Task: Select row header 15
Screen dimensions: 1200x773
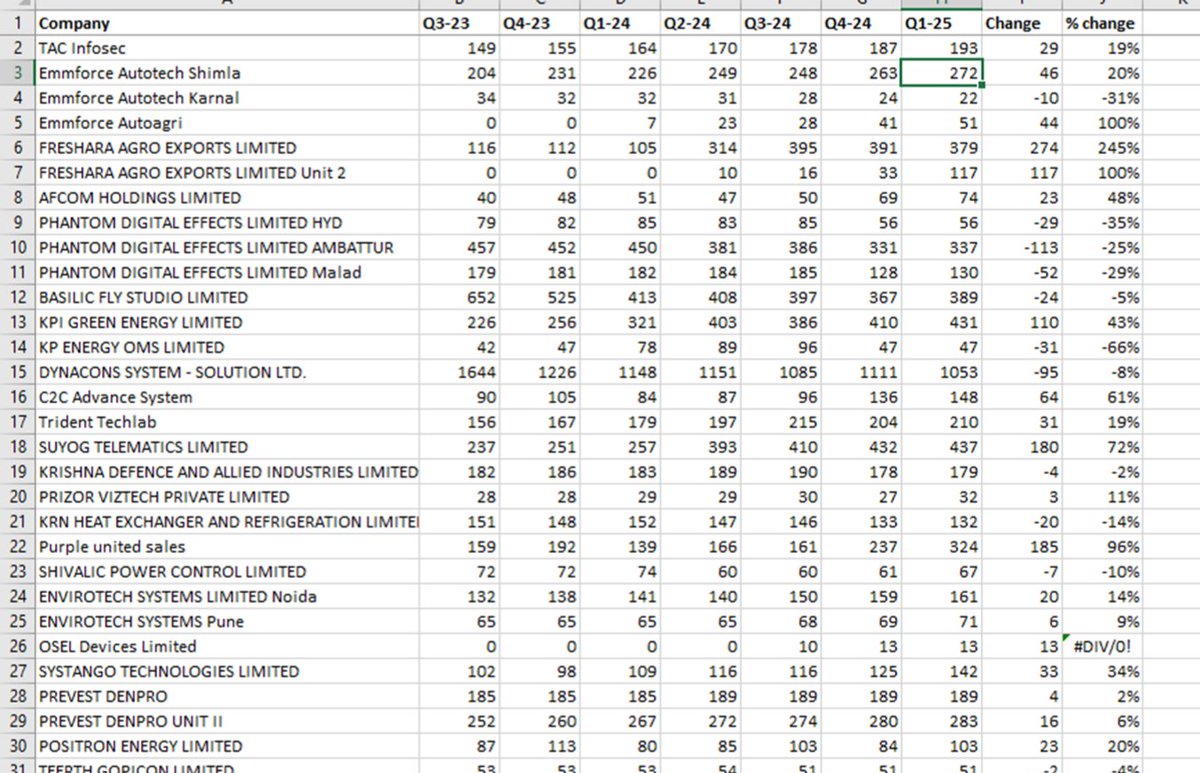Action: (17, 372)
